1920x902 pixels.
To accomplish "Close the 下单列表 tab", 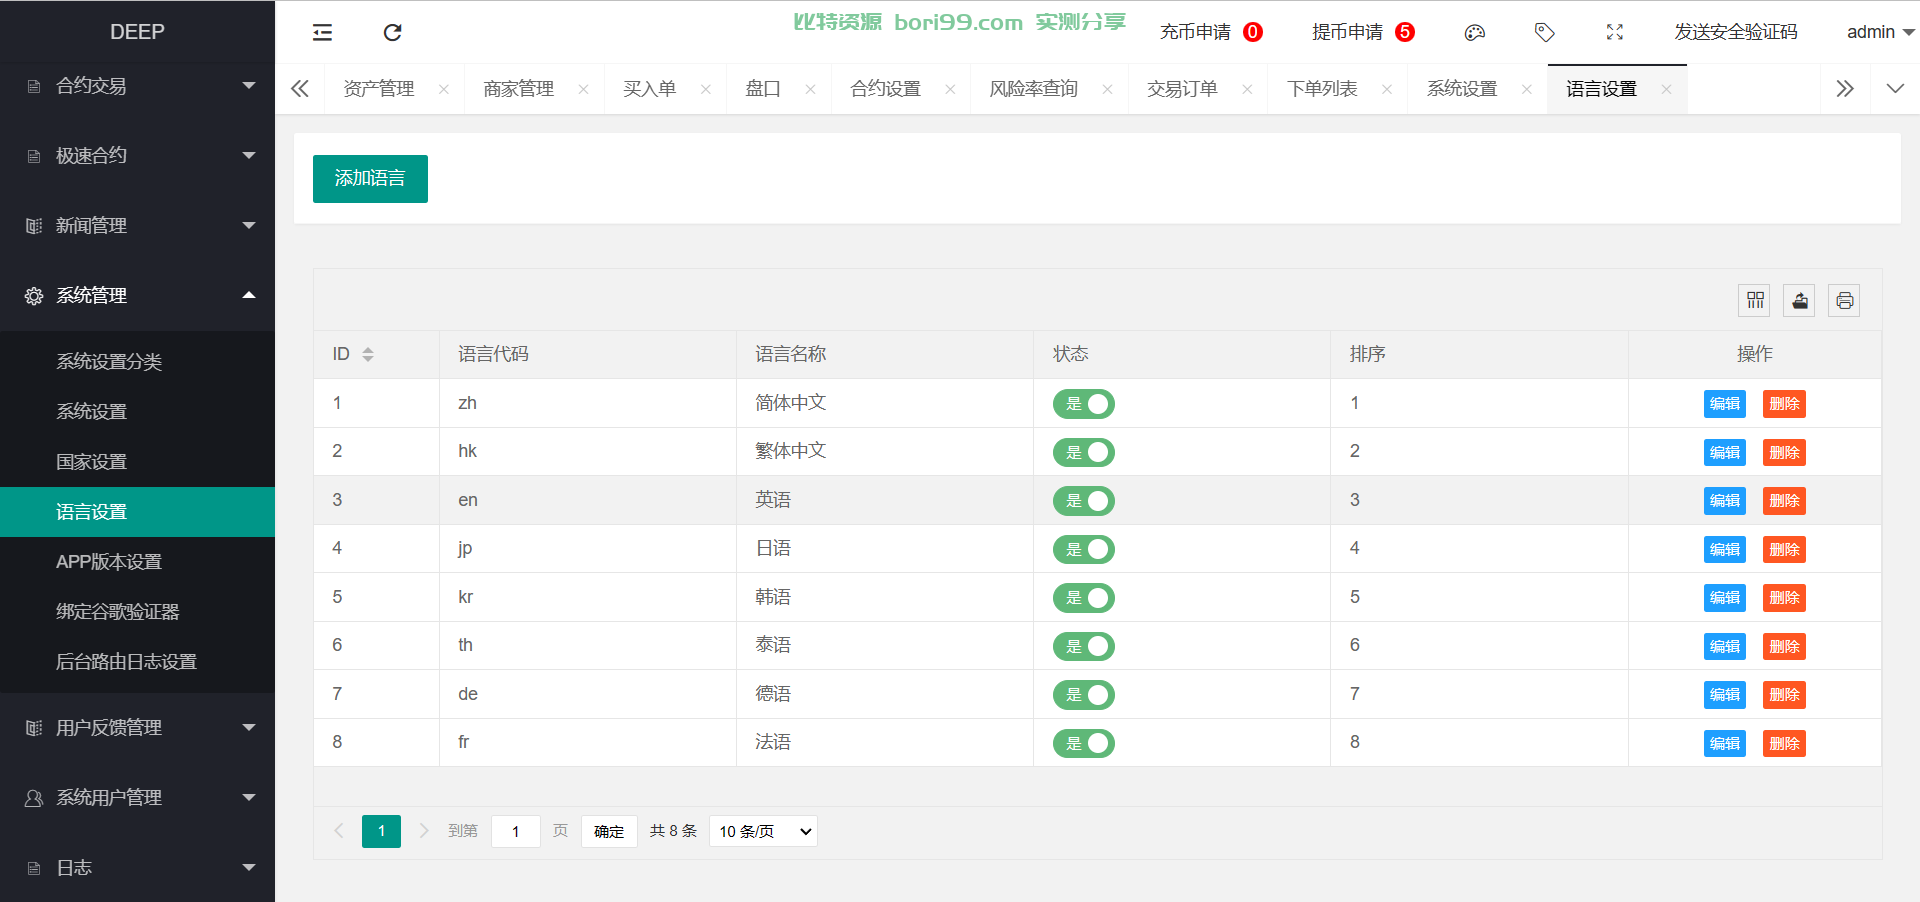I will click(x=1387, y=89).
